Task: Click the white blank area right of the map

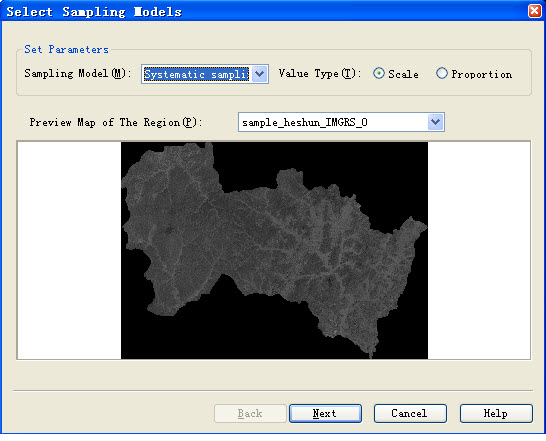Action: tap(479, 250)
